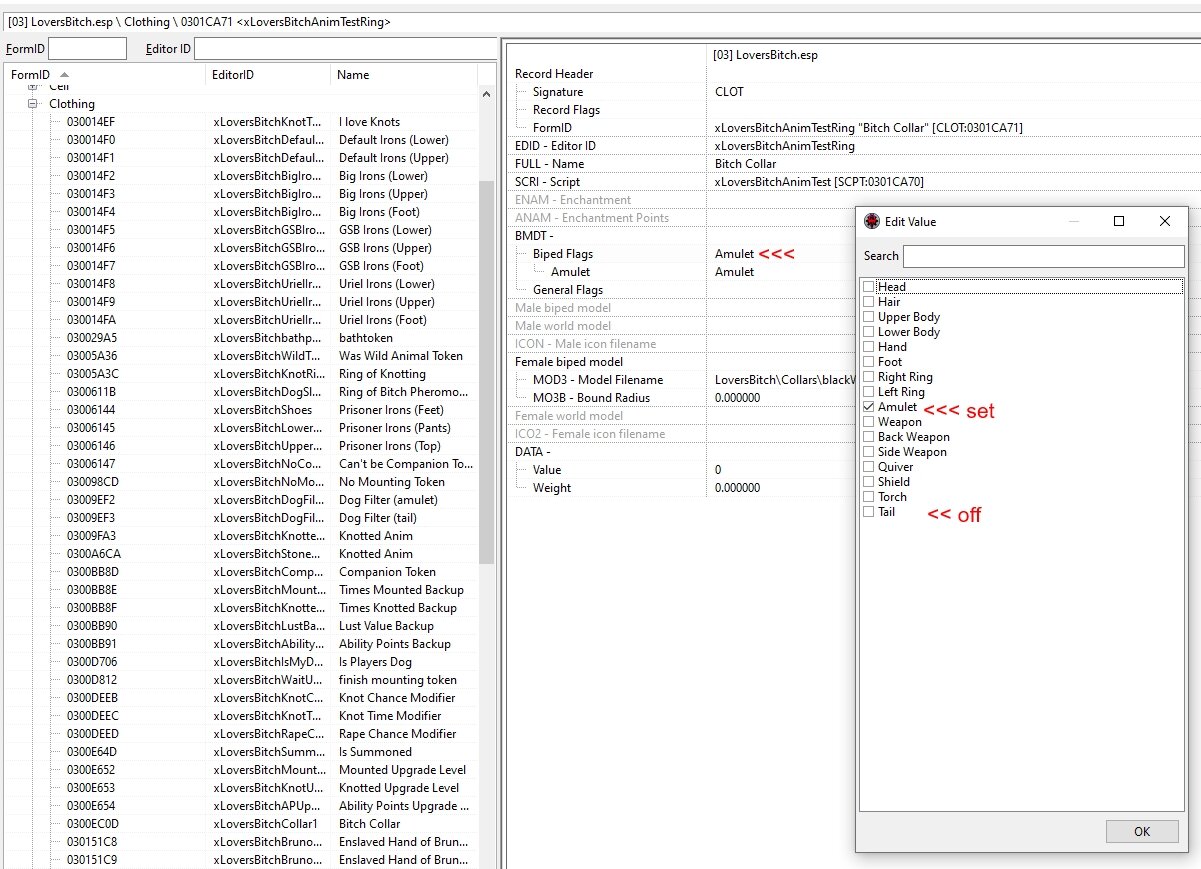Screen dimensions: 1201x869
Task: Select the 'I love Knots' record
Action: 240,122
